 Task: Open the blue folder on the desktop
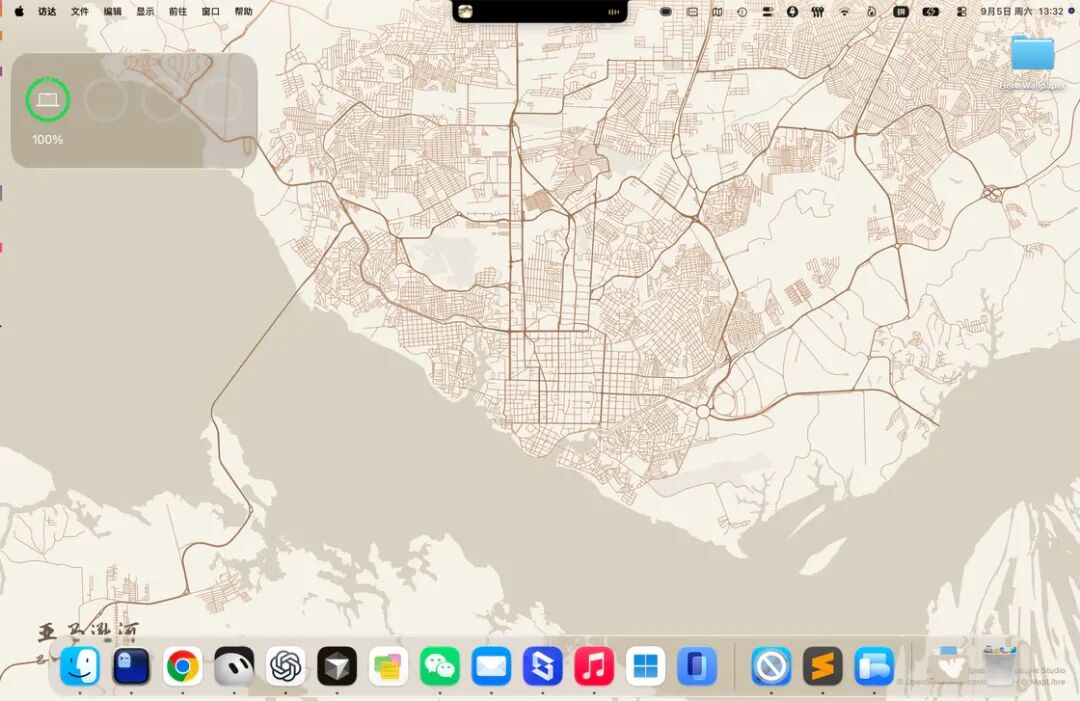pos(1032,53)
